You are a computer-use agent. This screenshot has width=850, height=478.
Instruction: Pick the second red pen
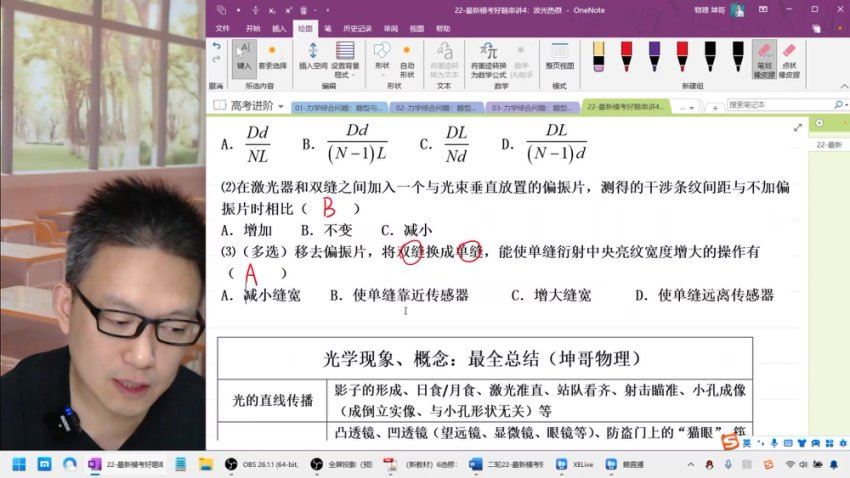coord(682,56)
